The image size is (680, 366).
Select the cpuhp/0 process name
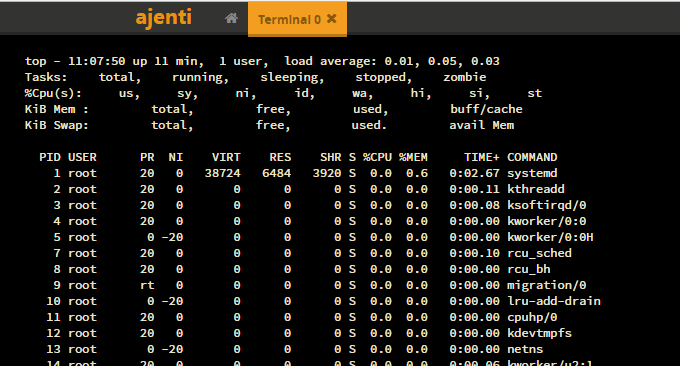tap(532, 317)
